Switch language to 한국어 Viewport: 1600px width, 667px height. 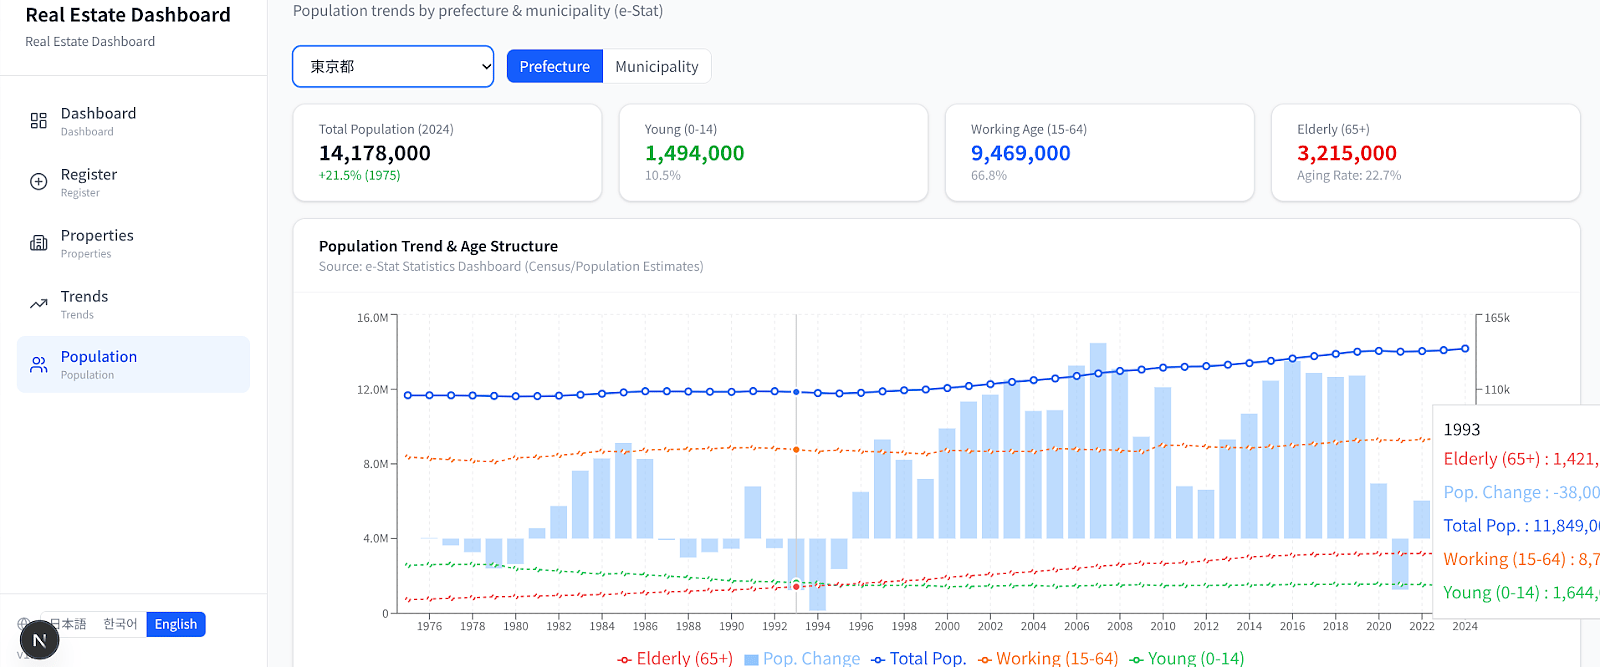point(120,624)
